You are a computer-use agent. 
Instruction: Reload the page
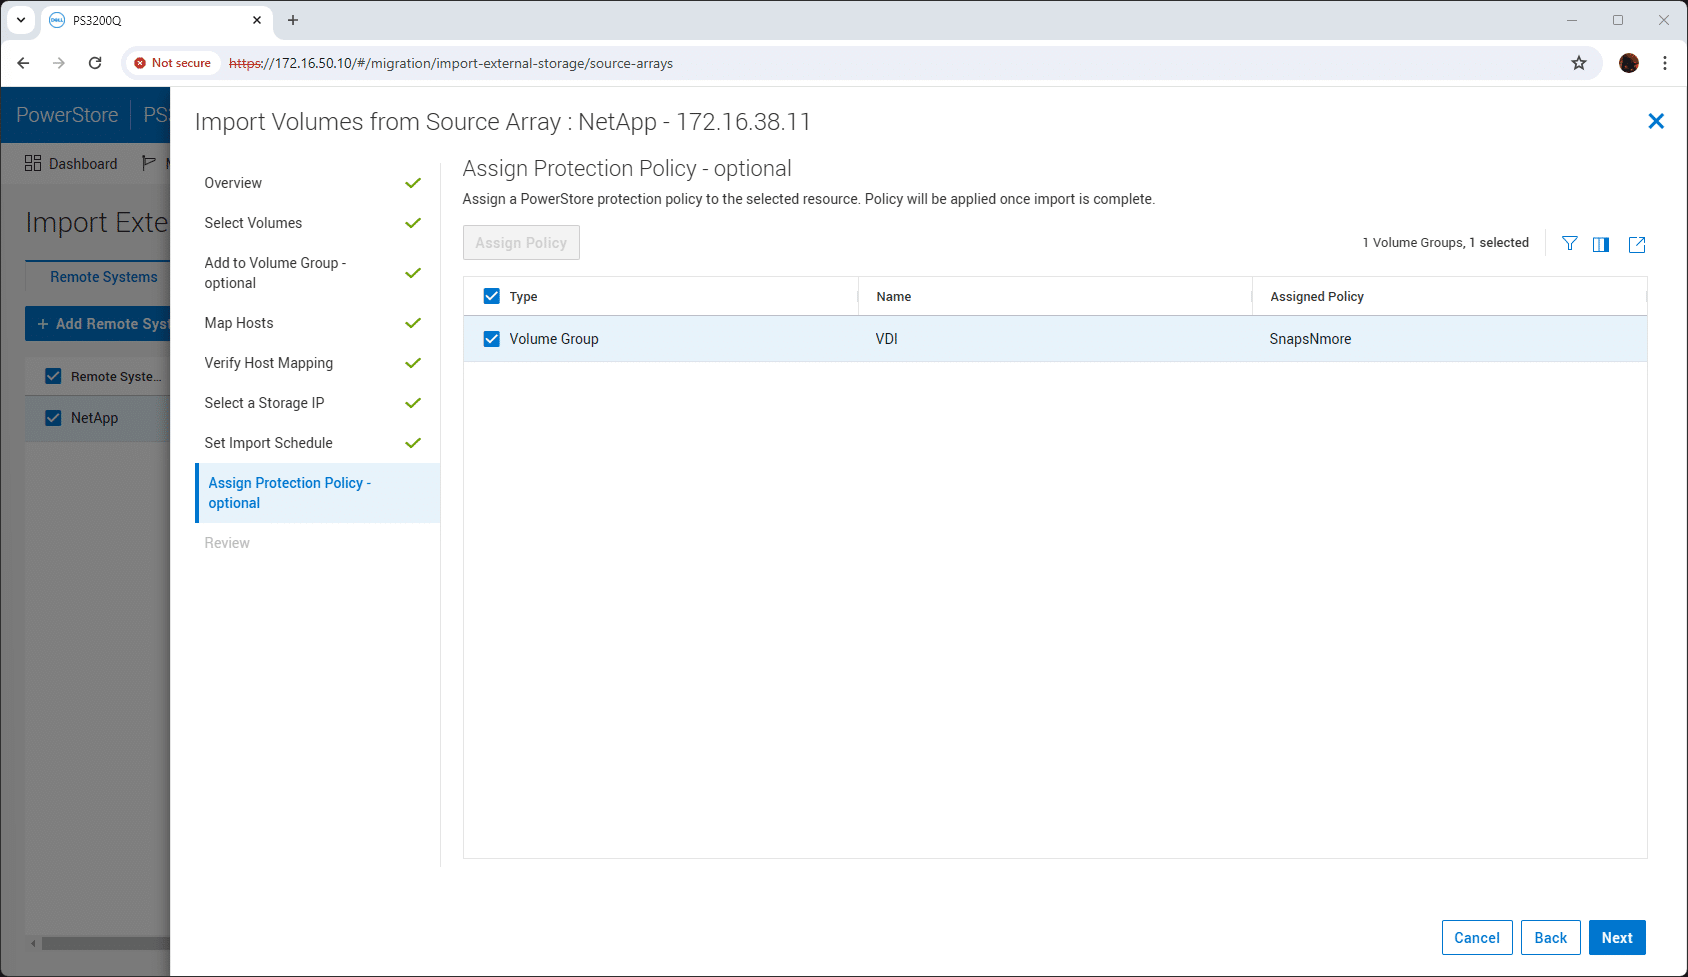tap(95, 63)
